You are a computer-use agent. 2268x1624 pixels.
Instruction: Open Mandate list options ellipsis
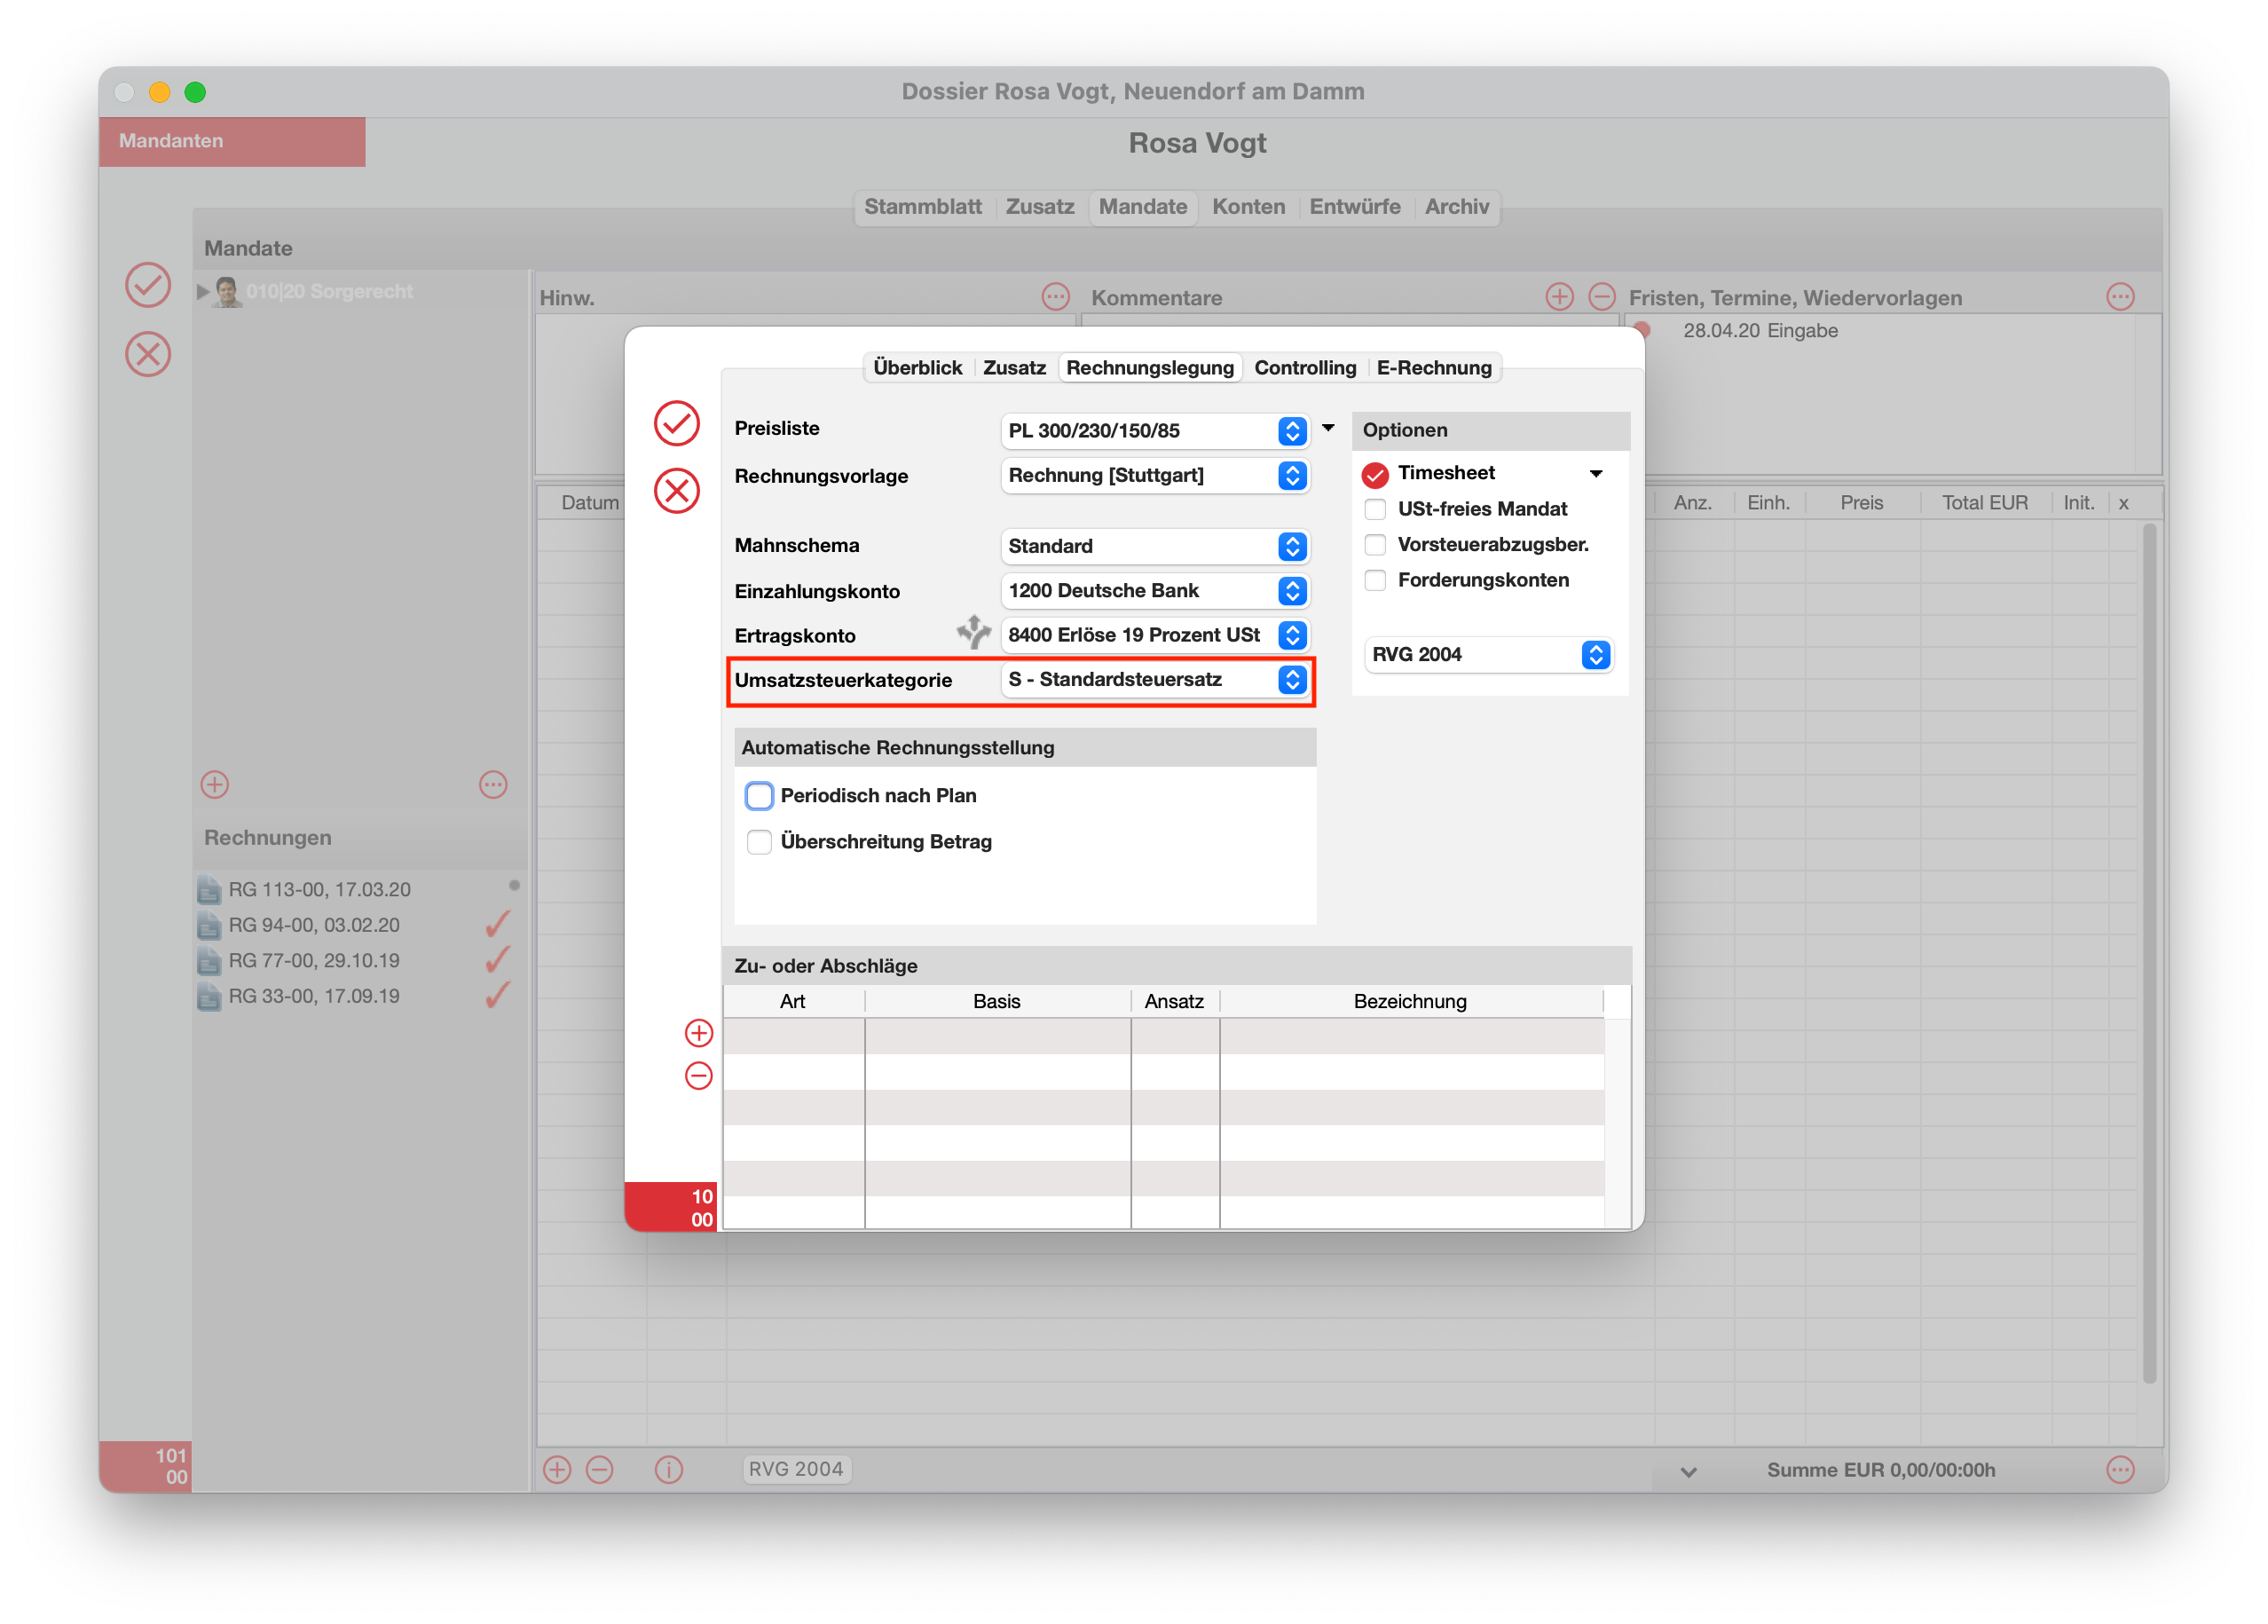(493, 785)
